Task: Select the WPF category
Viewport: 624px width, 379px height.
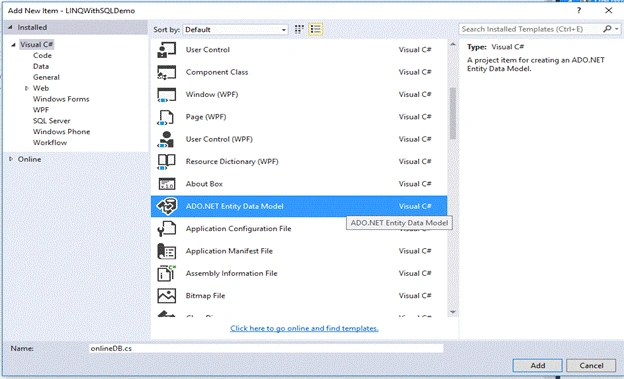Action: 41,110
